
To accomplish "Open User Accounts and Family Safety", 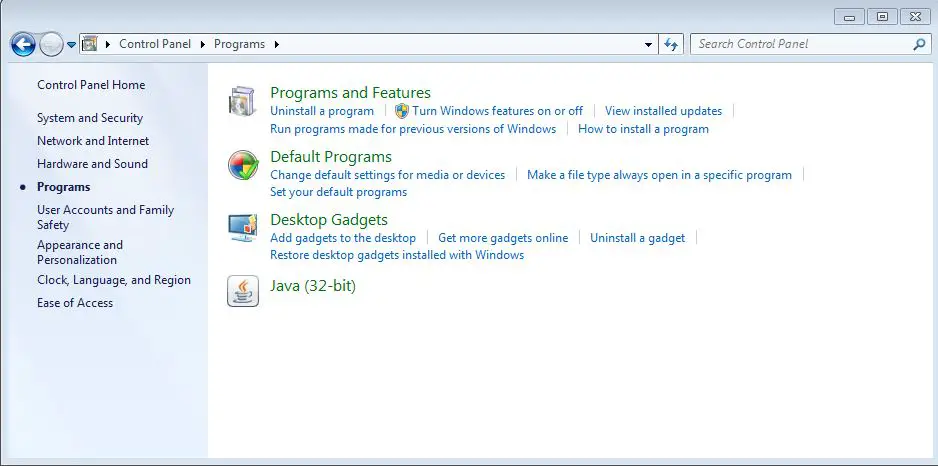I will (105, 217).
